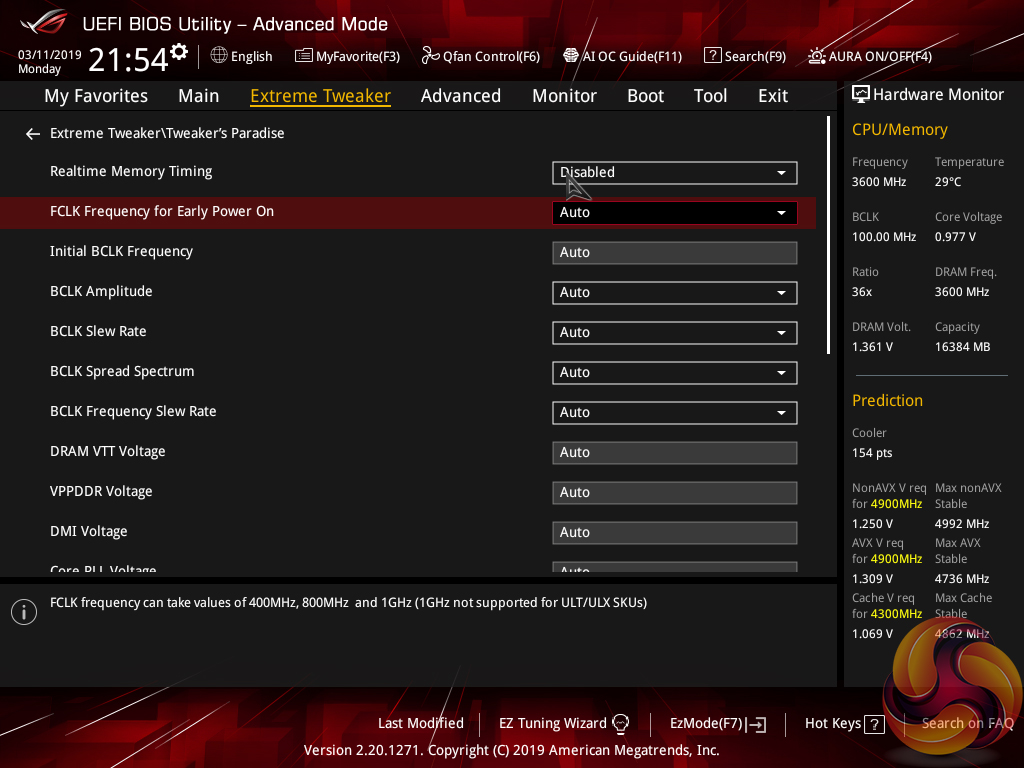Click the EzMode exit arrow icon
The width and height of the screenshot is (1024, 768).
756,724
